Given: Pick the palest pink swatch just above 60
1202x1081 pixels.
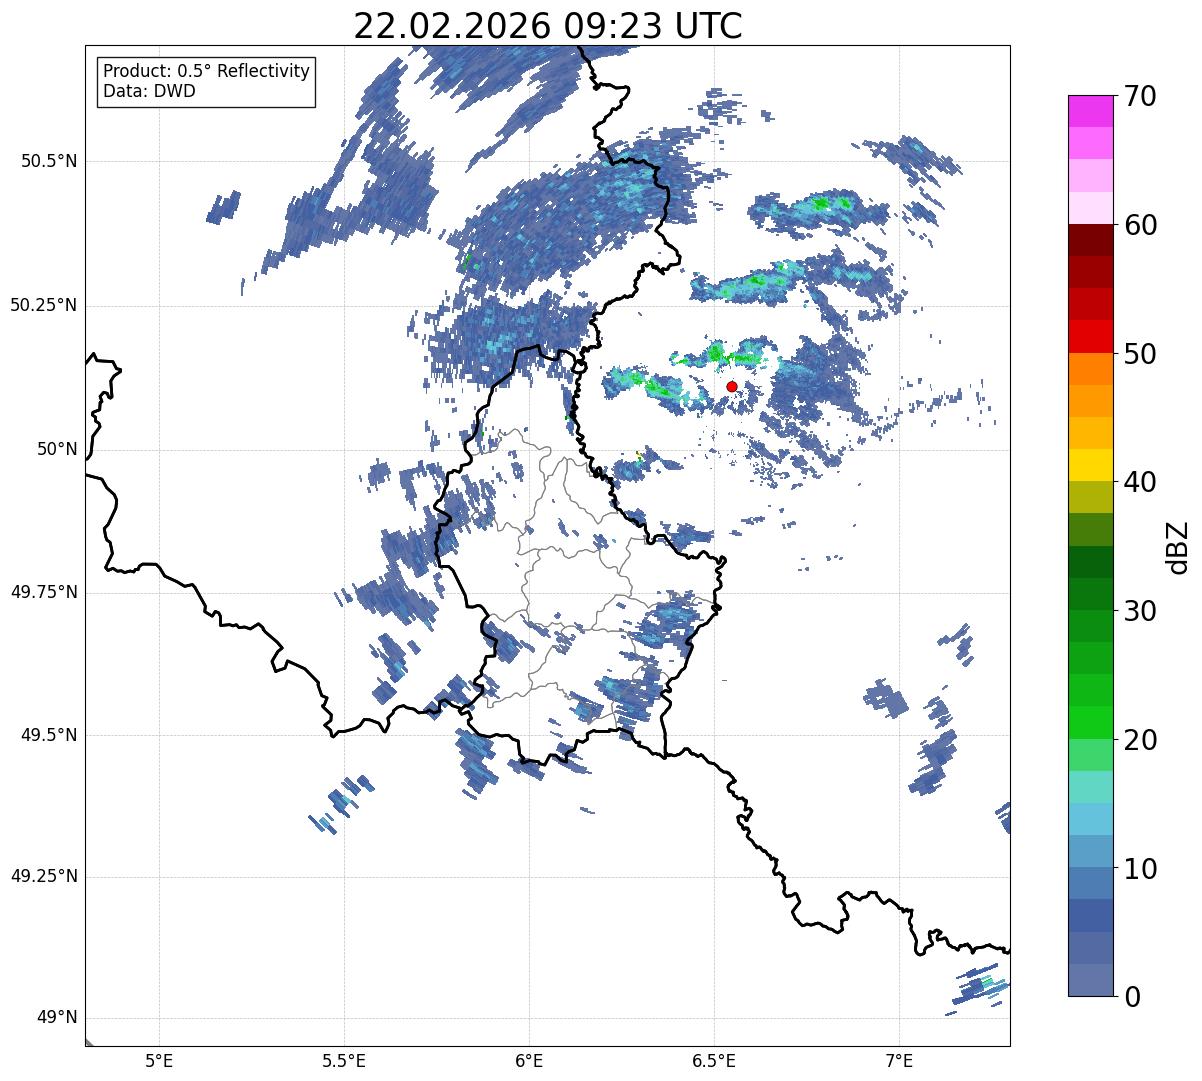Looking at the screenshot, I should coord(1090,208).
